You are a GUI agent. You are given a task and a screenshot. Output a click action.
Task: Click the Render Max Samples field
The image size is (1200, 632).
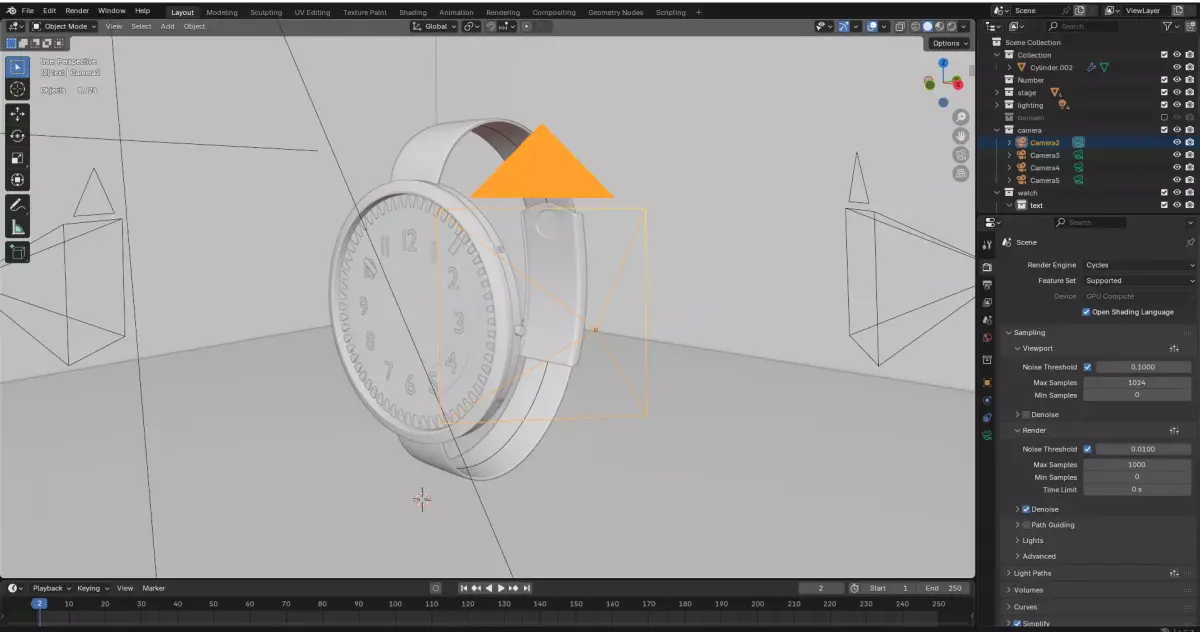(x=1137, y=465)
